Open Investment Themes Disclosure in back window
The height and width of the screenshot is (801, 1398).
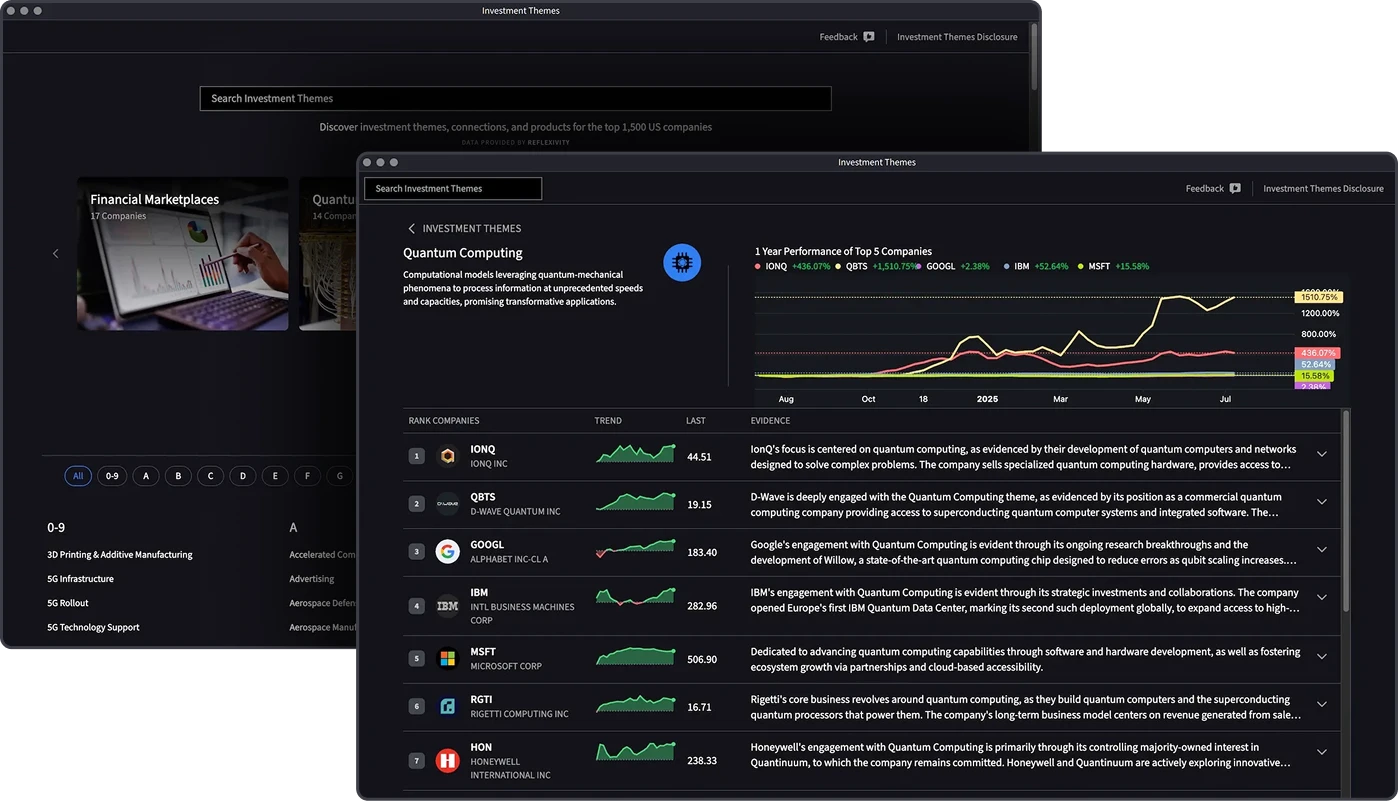click(x=957, y=37)
